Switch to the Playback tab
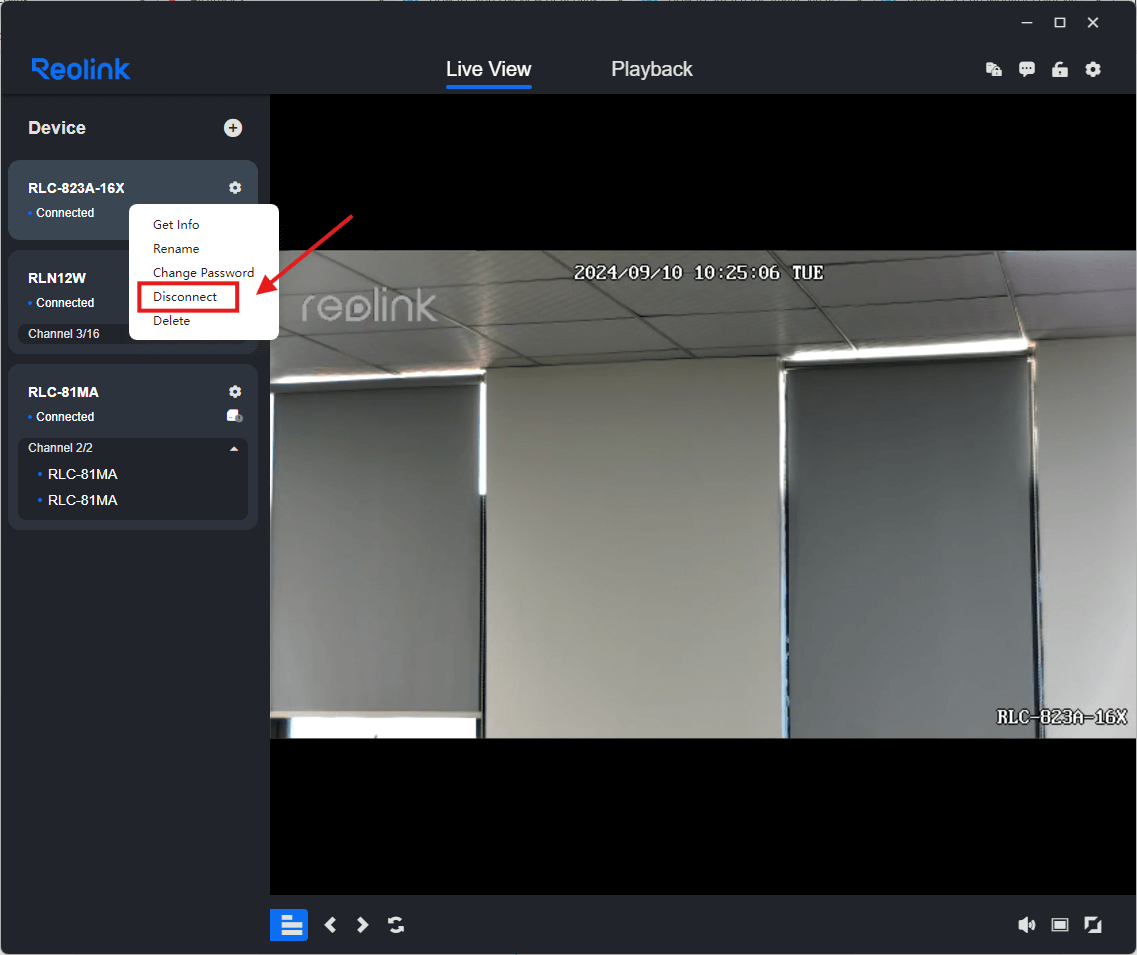 pos(652,69)
